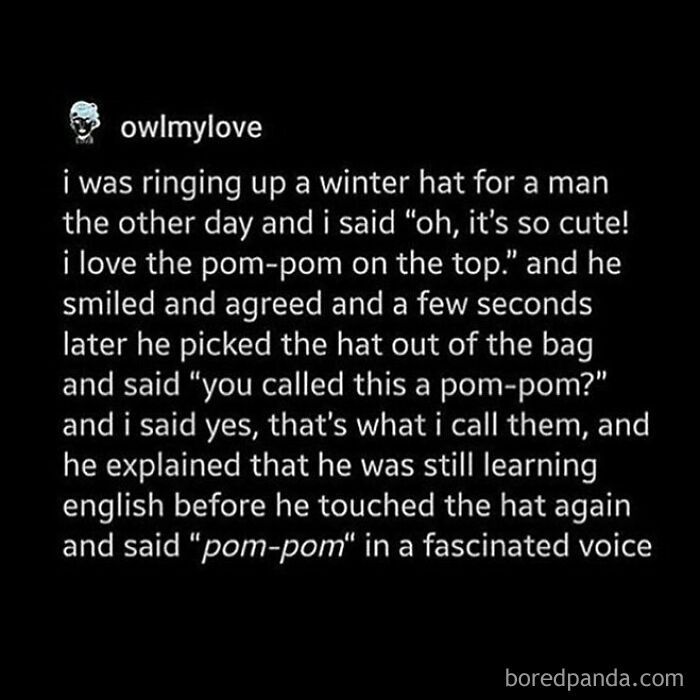Click the word "ringing" in the first line
This screenshot has width=700, height=700.
(191, 185)
